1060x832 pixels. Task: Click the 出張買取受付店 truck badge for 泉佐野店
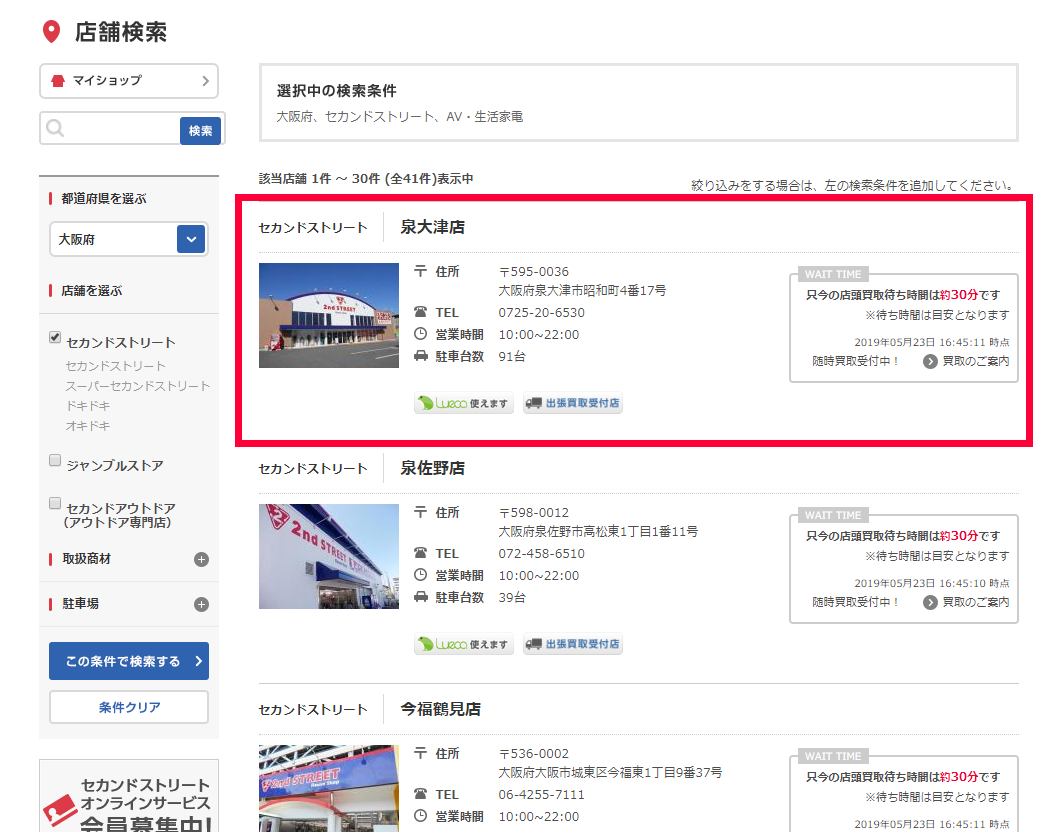pyautogui.click(x=572, y=645)
